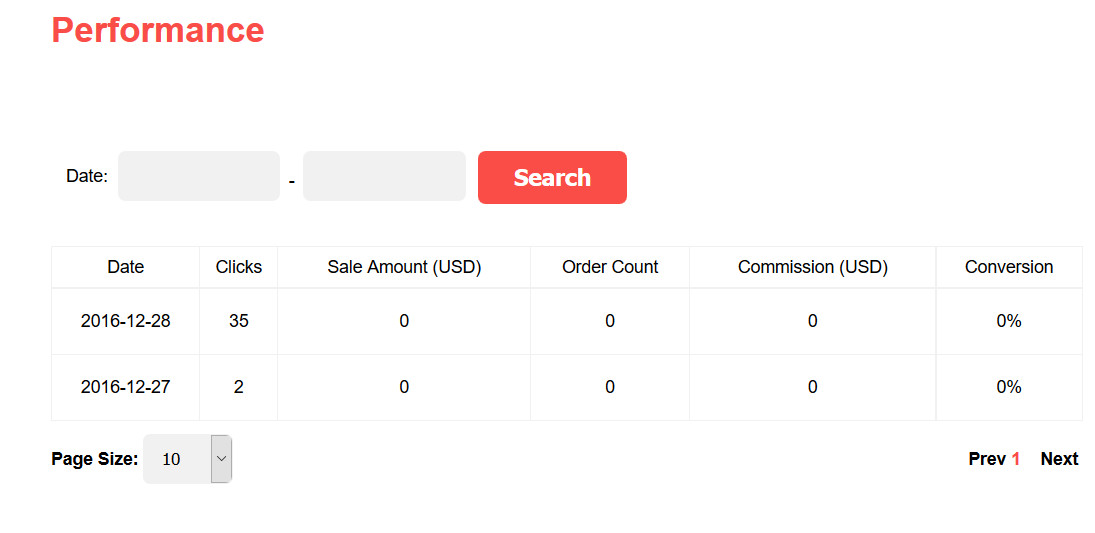Click the Sale Amount (USD) header

pyautogui.click(x=404, y=267)
